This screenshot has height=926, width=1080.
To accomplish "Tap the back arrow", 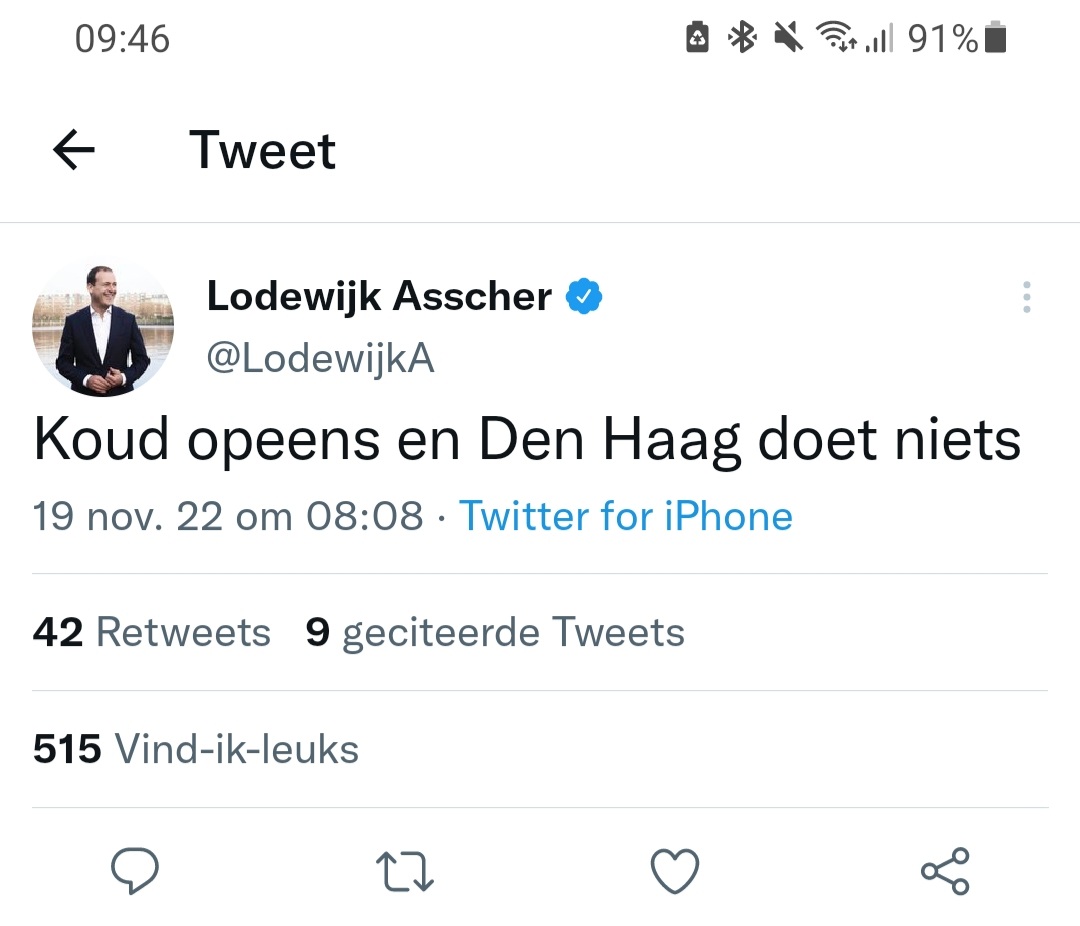I will pos(74,150).
